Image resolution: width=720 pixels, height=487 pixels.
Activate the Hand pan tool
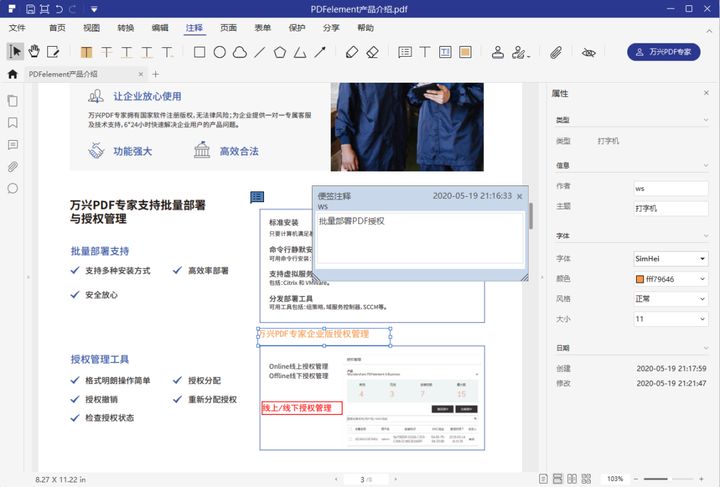click(34, 51)
